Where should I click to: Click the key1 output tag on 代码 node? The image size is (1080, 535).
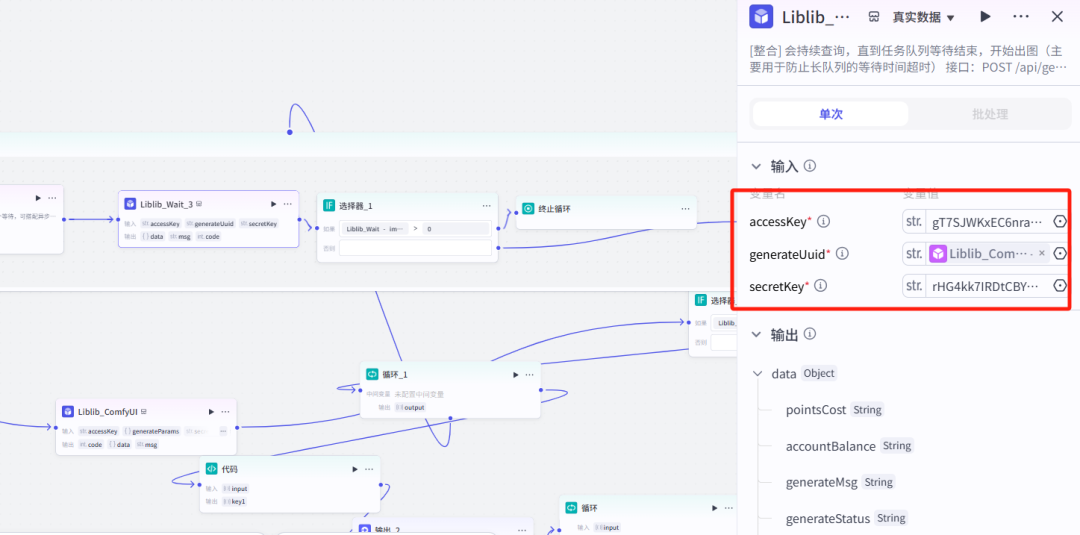point(234,501)
